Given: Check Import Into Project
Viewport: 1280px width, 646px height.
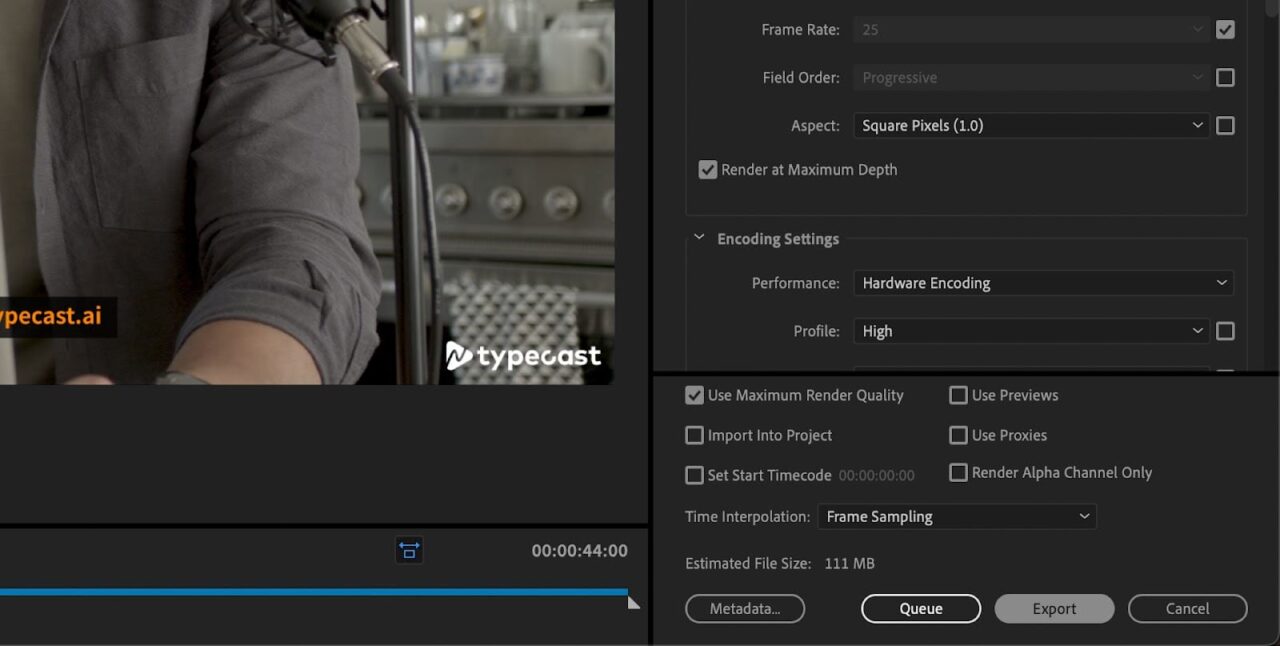Looking at the screenshot, I should click(x=694, y=435).
